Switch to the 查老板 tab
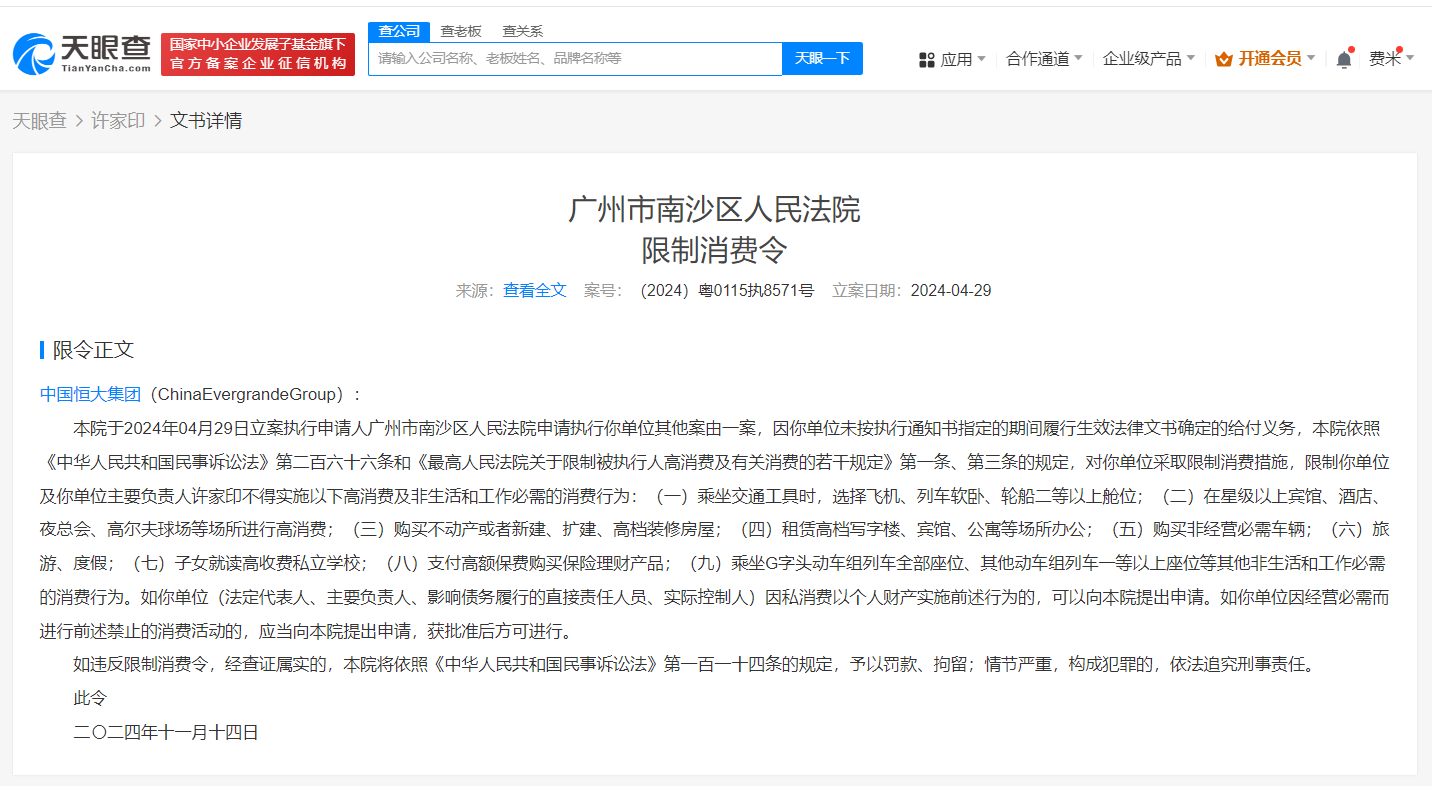Viewport: 1432px width, 786px height. pyautogui.click(x=461, y=31)
